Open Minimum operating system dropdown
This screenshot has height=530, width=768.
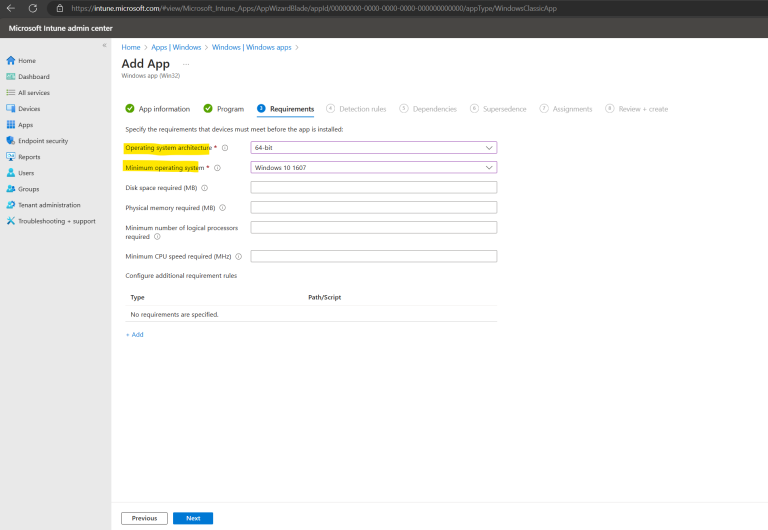coord(373,167)
